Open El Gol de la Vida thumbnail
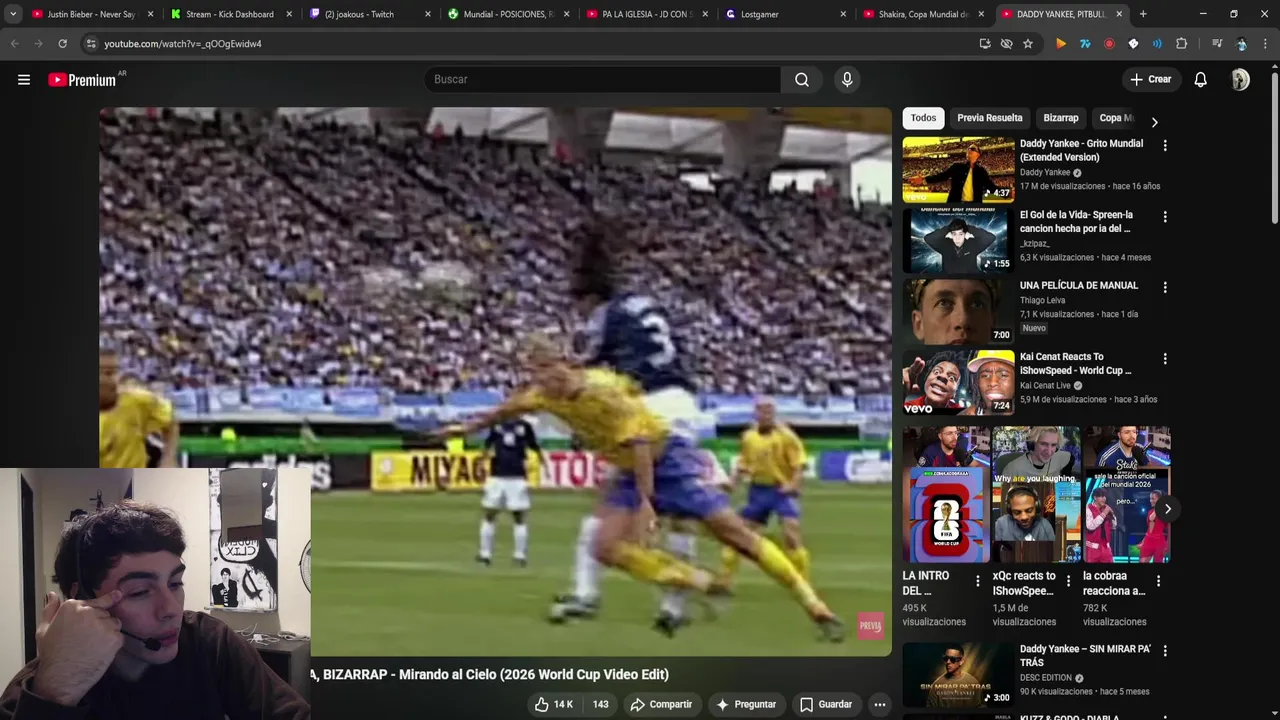1280x720 pixels. pyautogui.click(x=958, y=241)
